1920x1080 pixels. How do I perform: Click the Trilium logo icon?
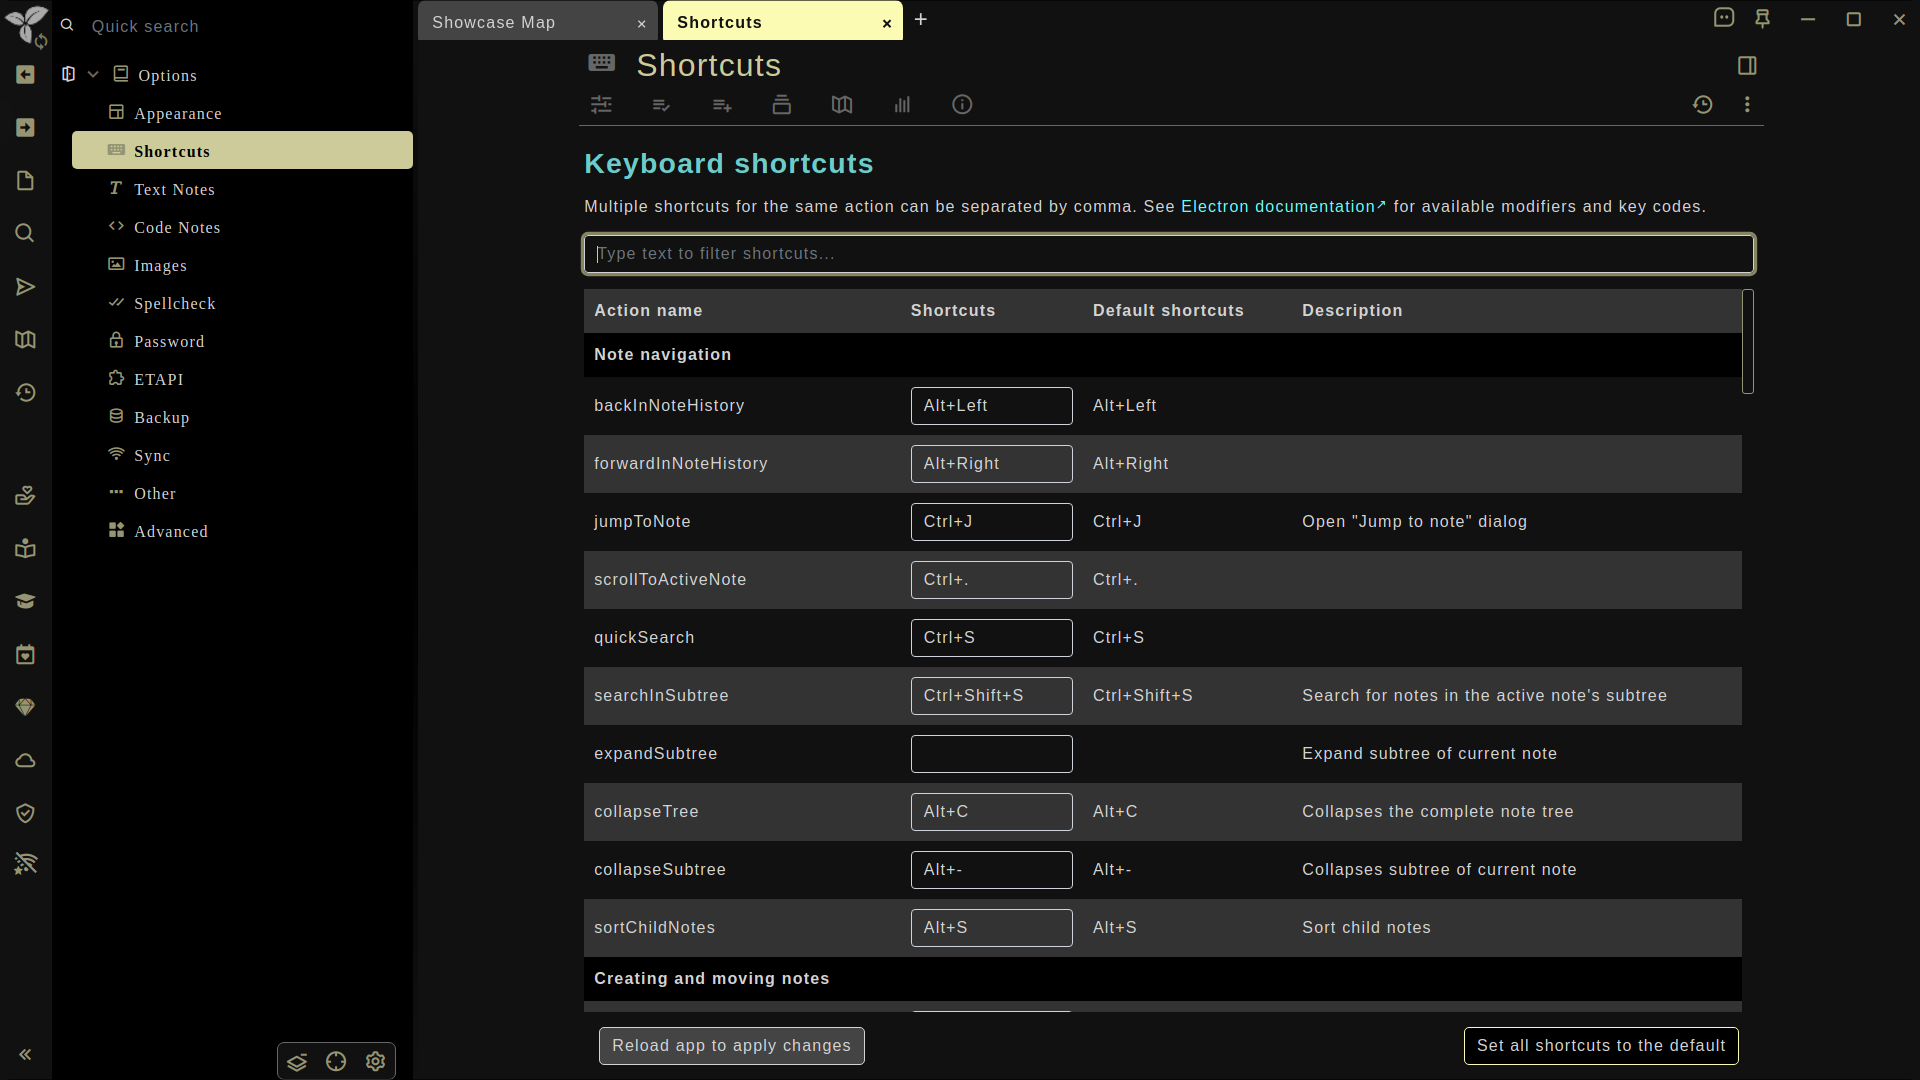coord(26,25)
